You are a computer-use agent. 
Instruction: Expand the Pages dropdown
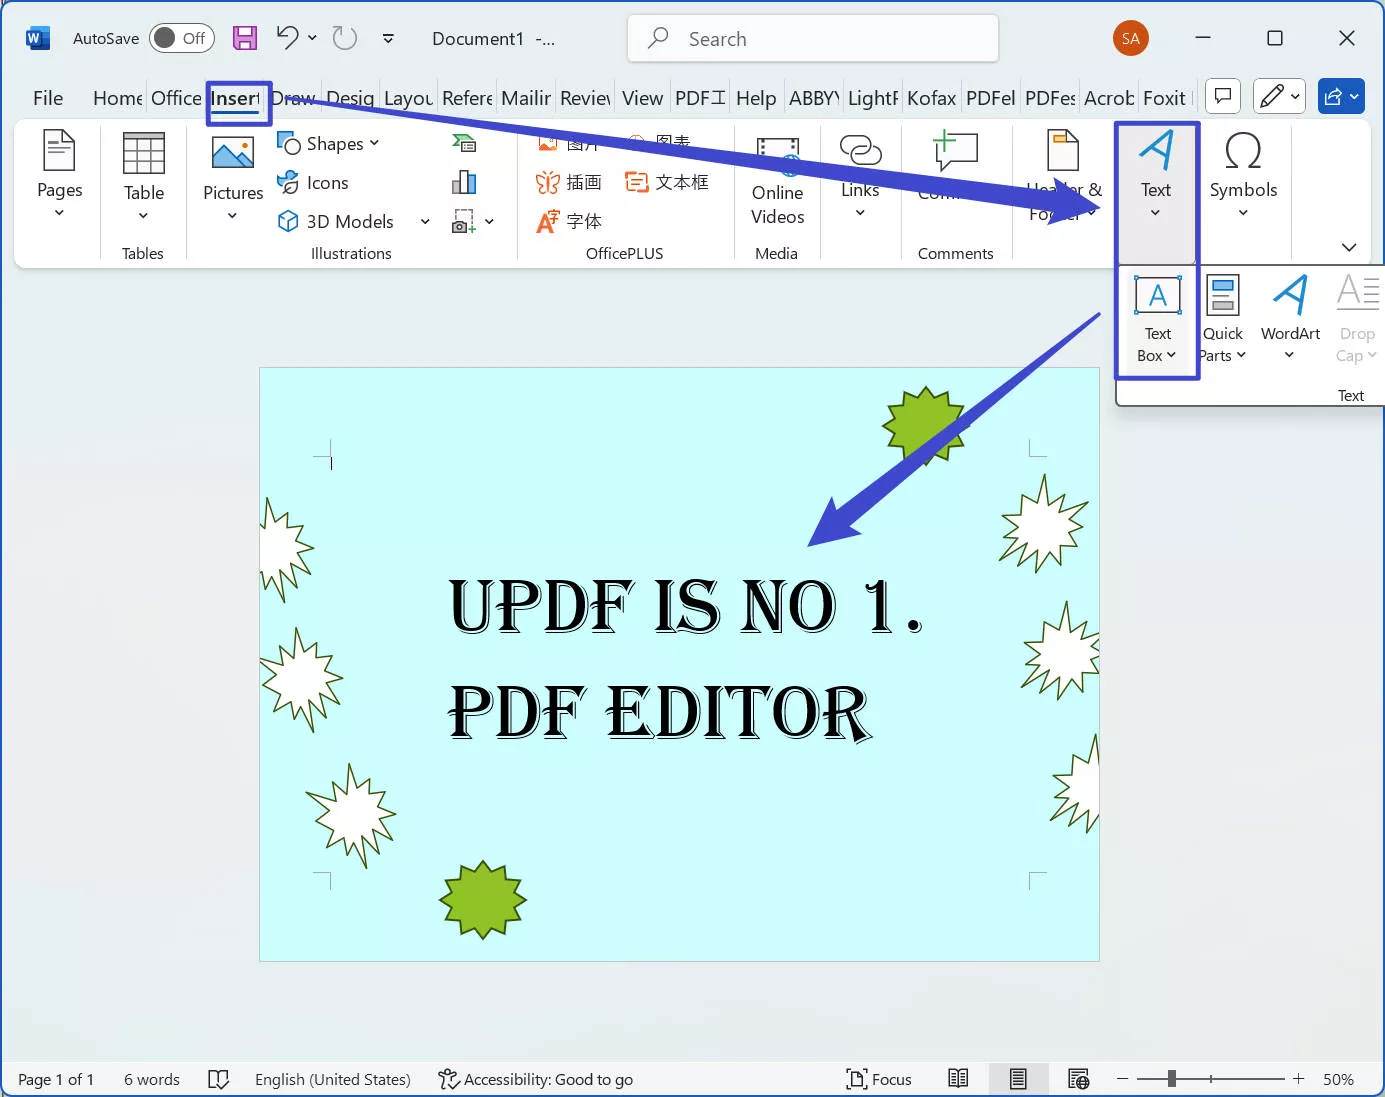59,212
